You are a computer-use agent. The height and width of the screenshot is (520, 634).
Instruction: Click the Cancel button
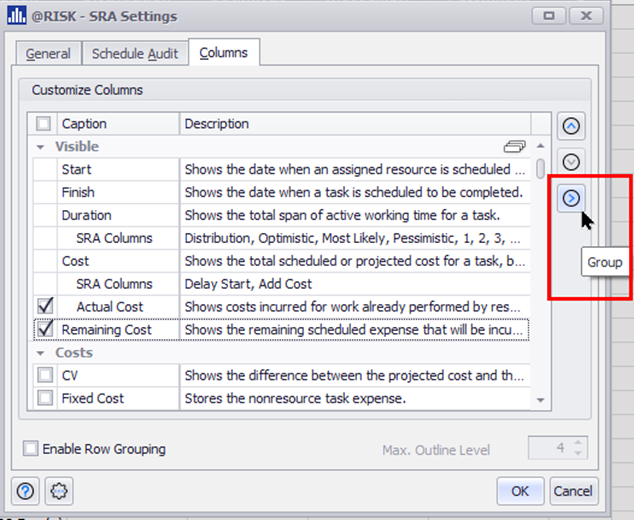[x=572, y=490]
